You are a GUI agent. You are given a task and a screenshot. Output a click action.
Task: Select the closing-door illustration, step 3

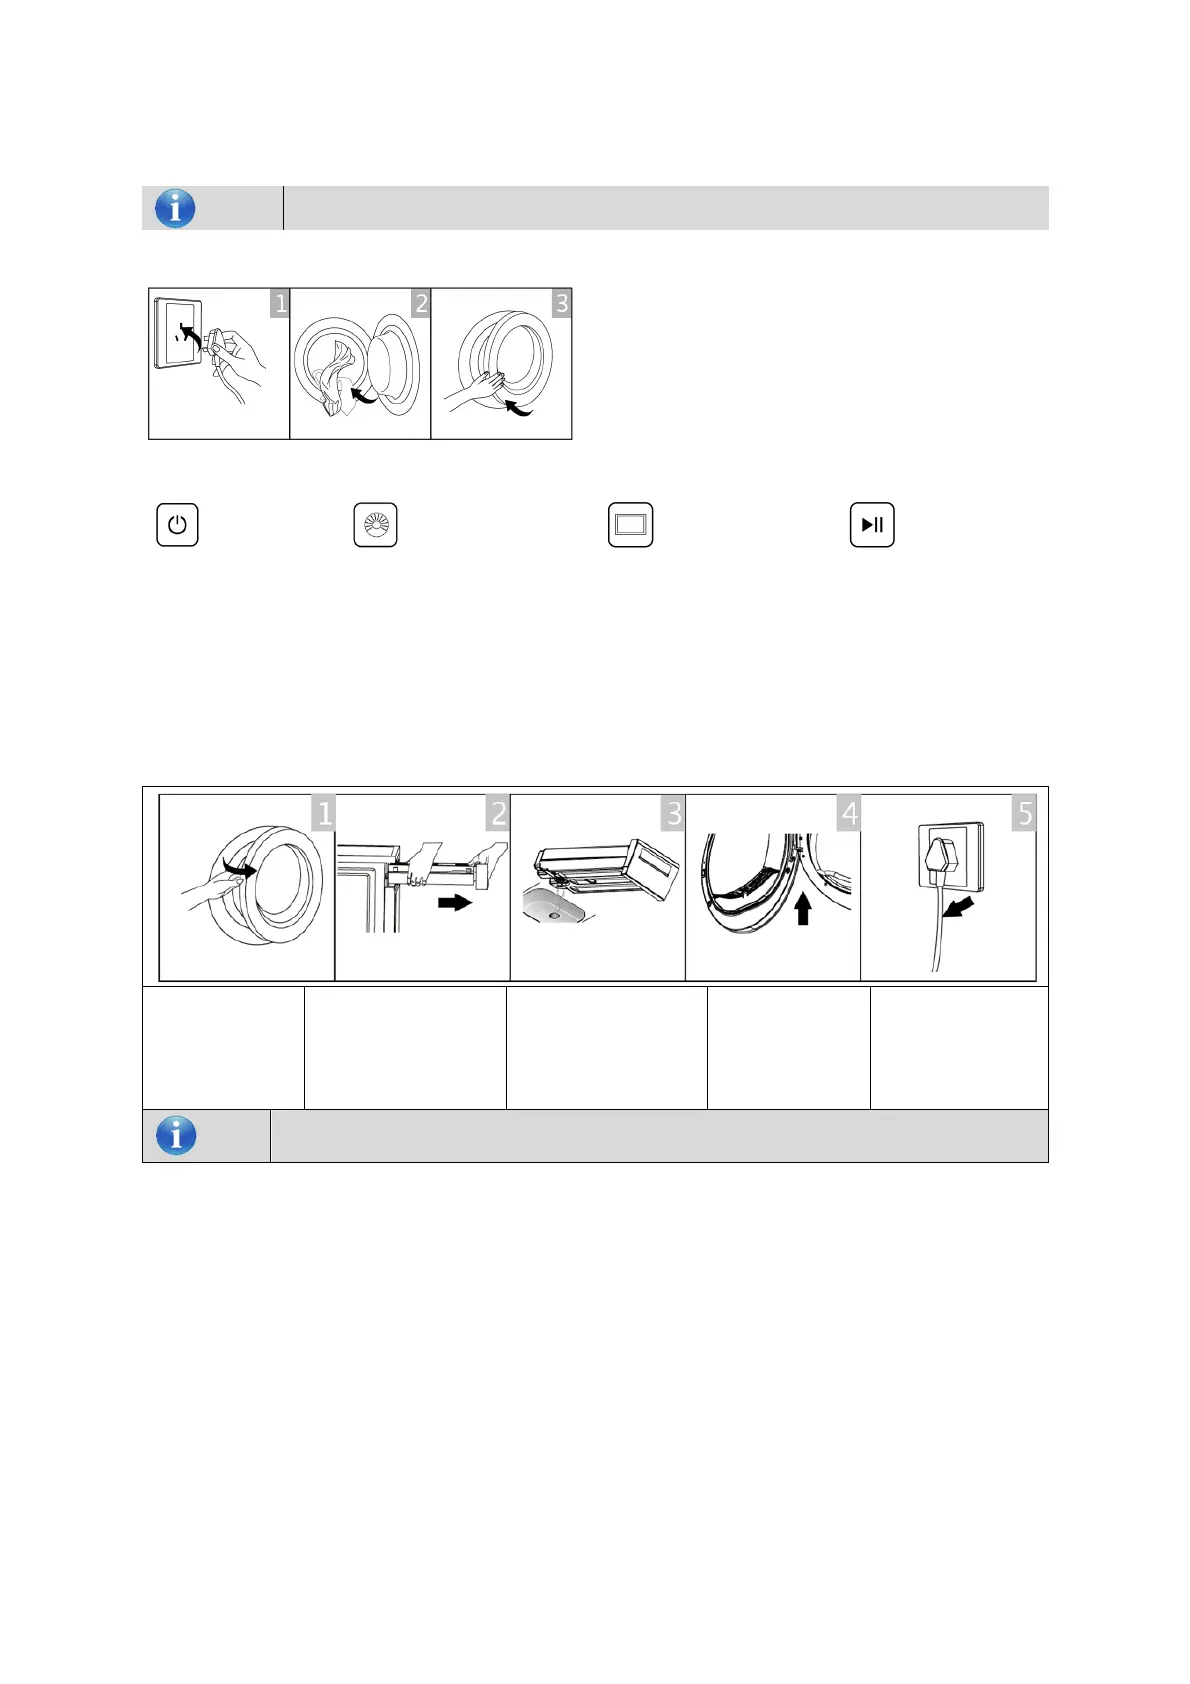click(501, 364)
